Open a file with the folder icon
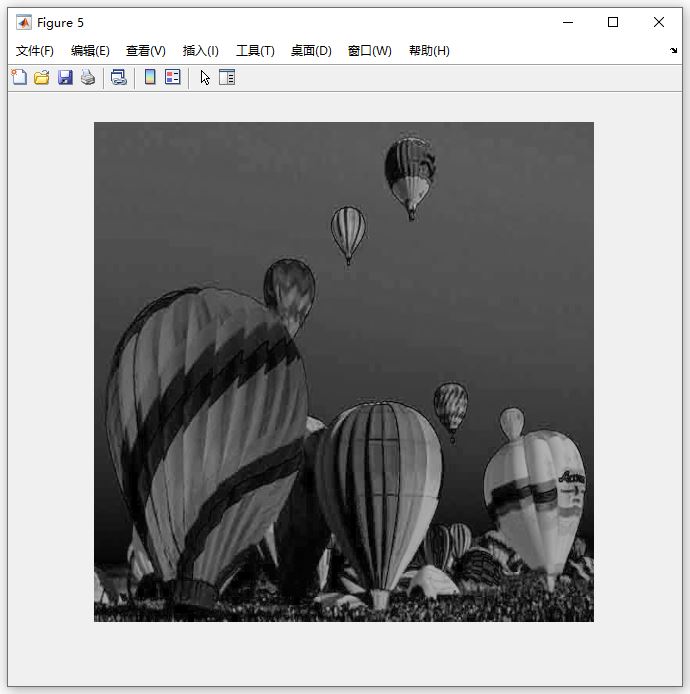The width and height of the screenshot is (690, 694). pos(42,77)
